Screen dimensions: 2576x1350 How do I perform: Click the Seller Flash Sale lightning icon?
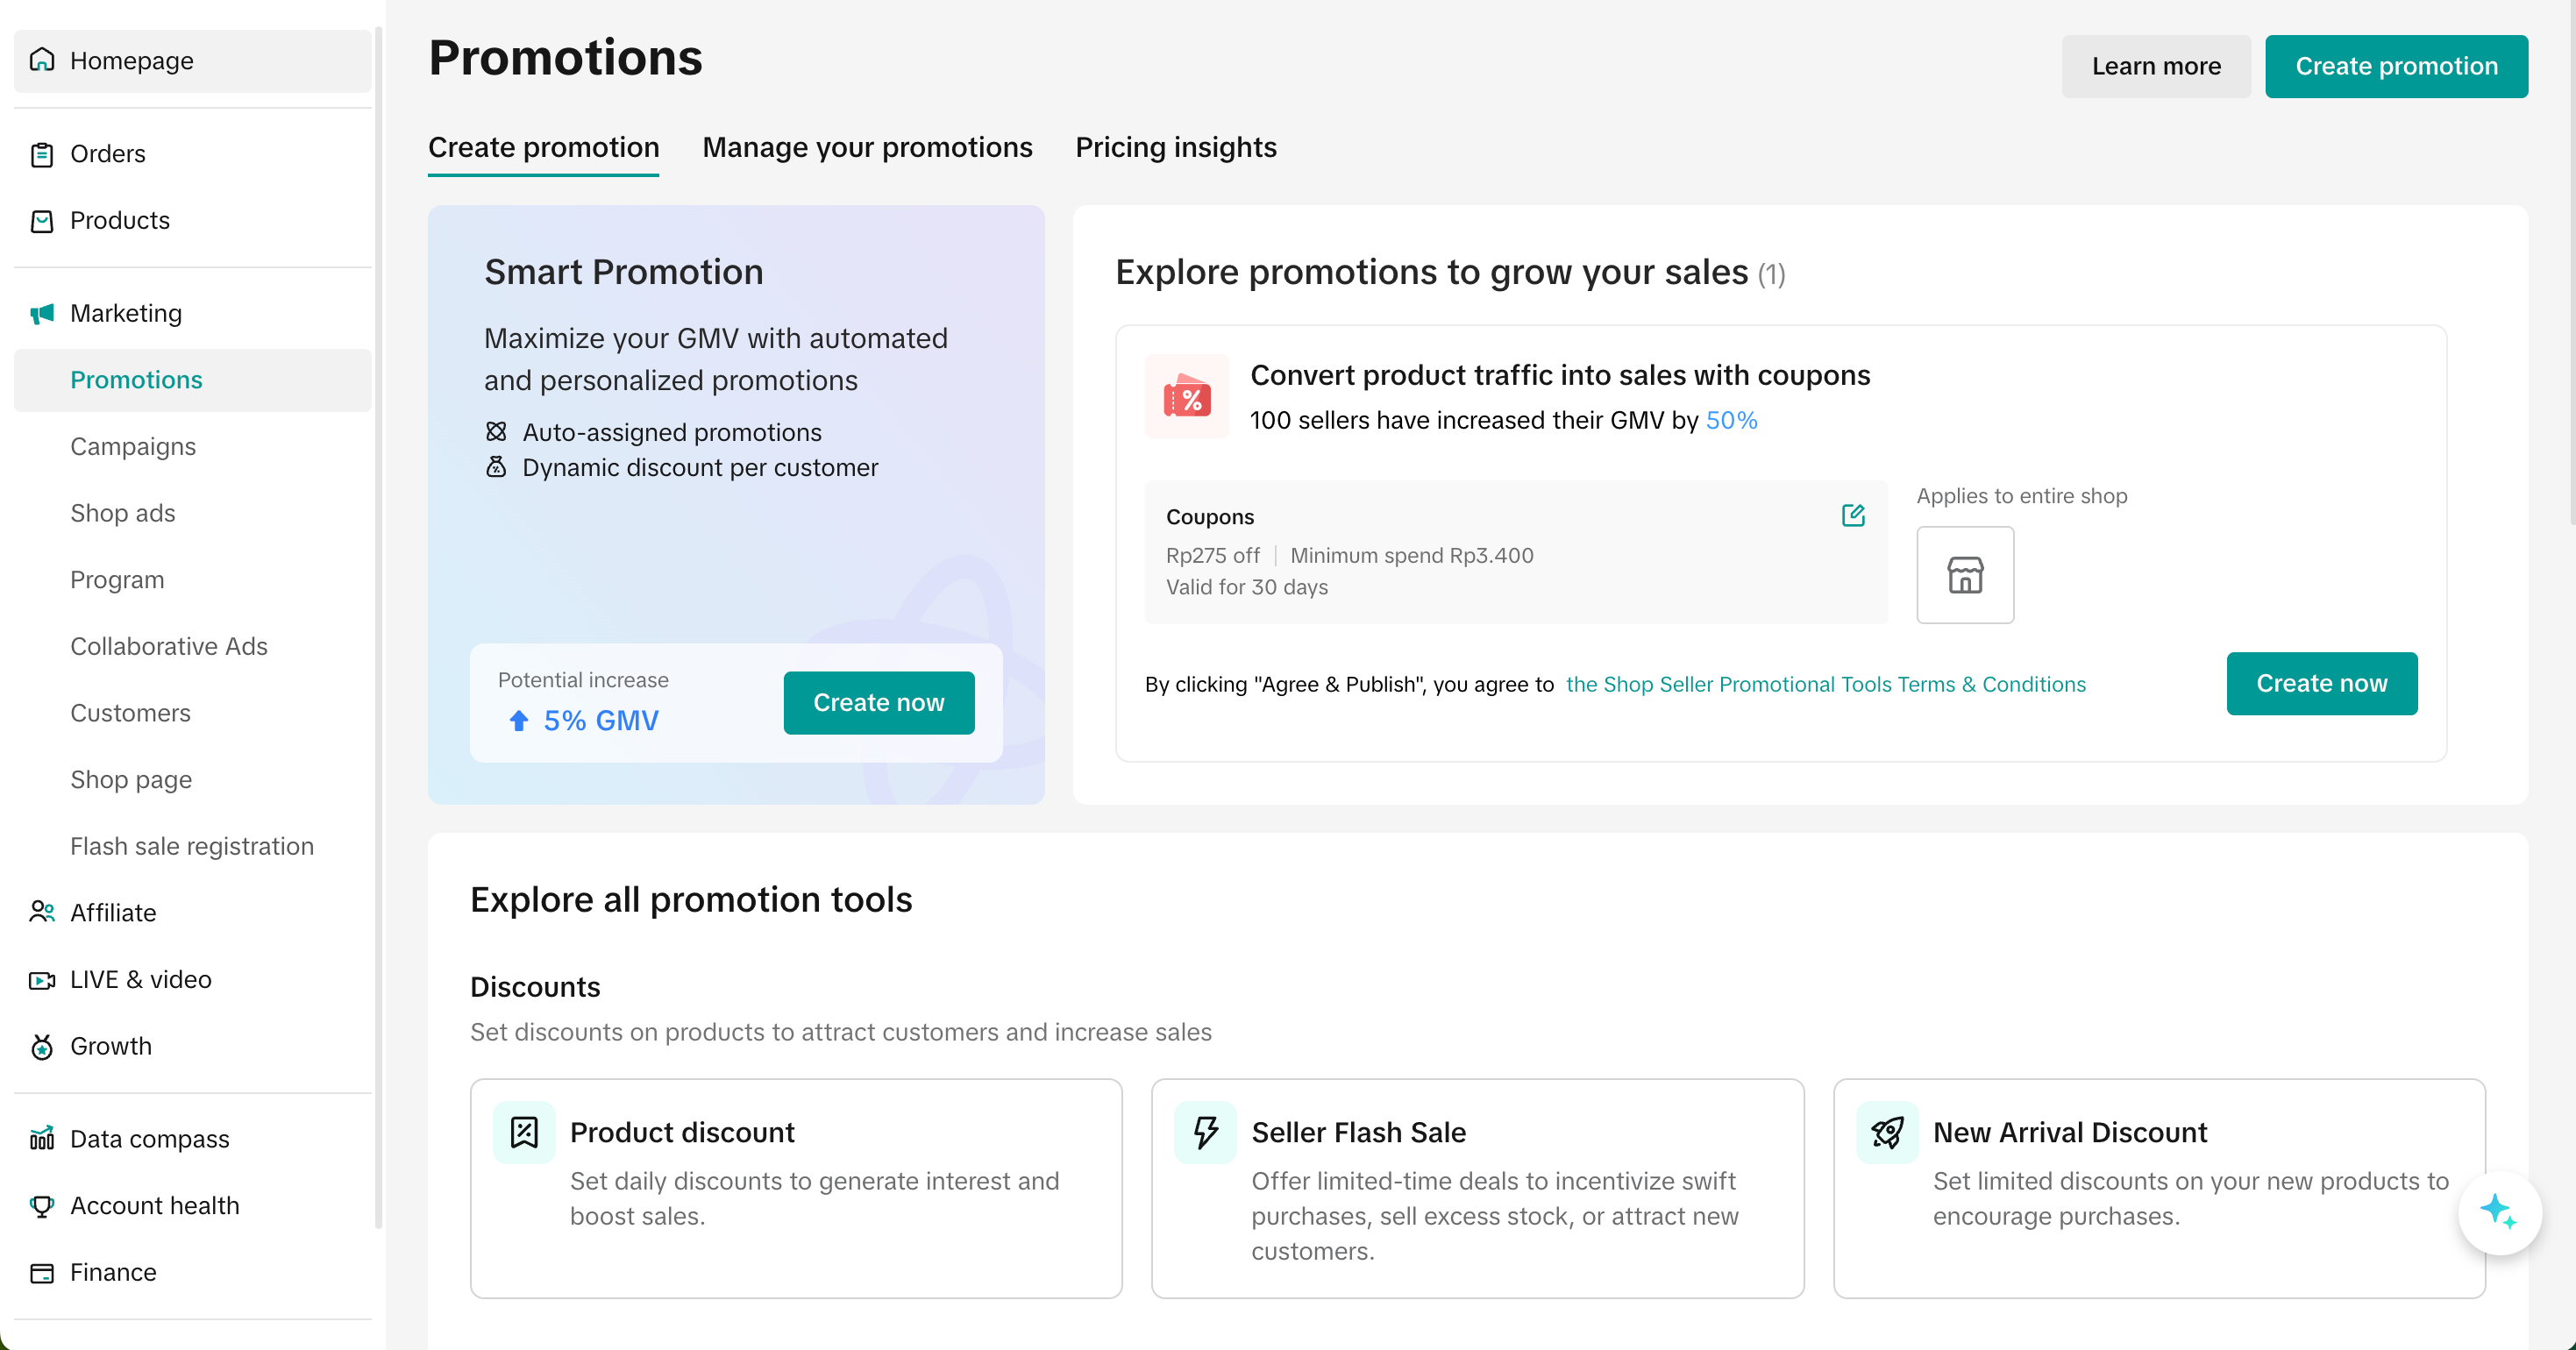(x=1205, y=1132)
